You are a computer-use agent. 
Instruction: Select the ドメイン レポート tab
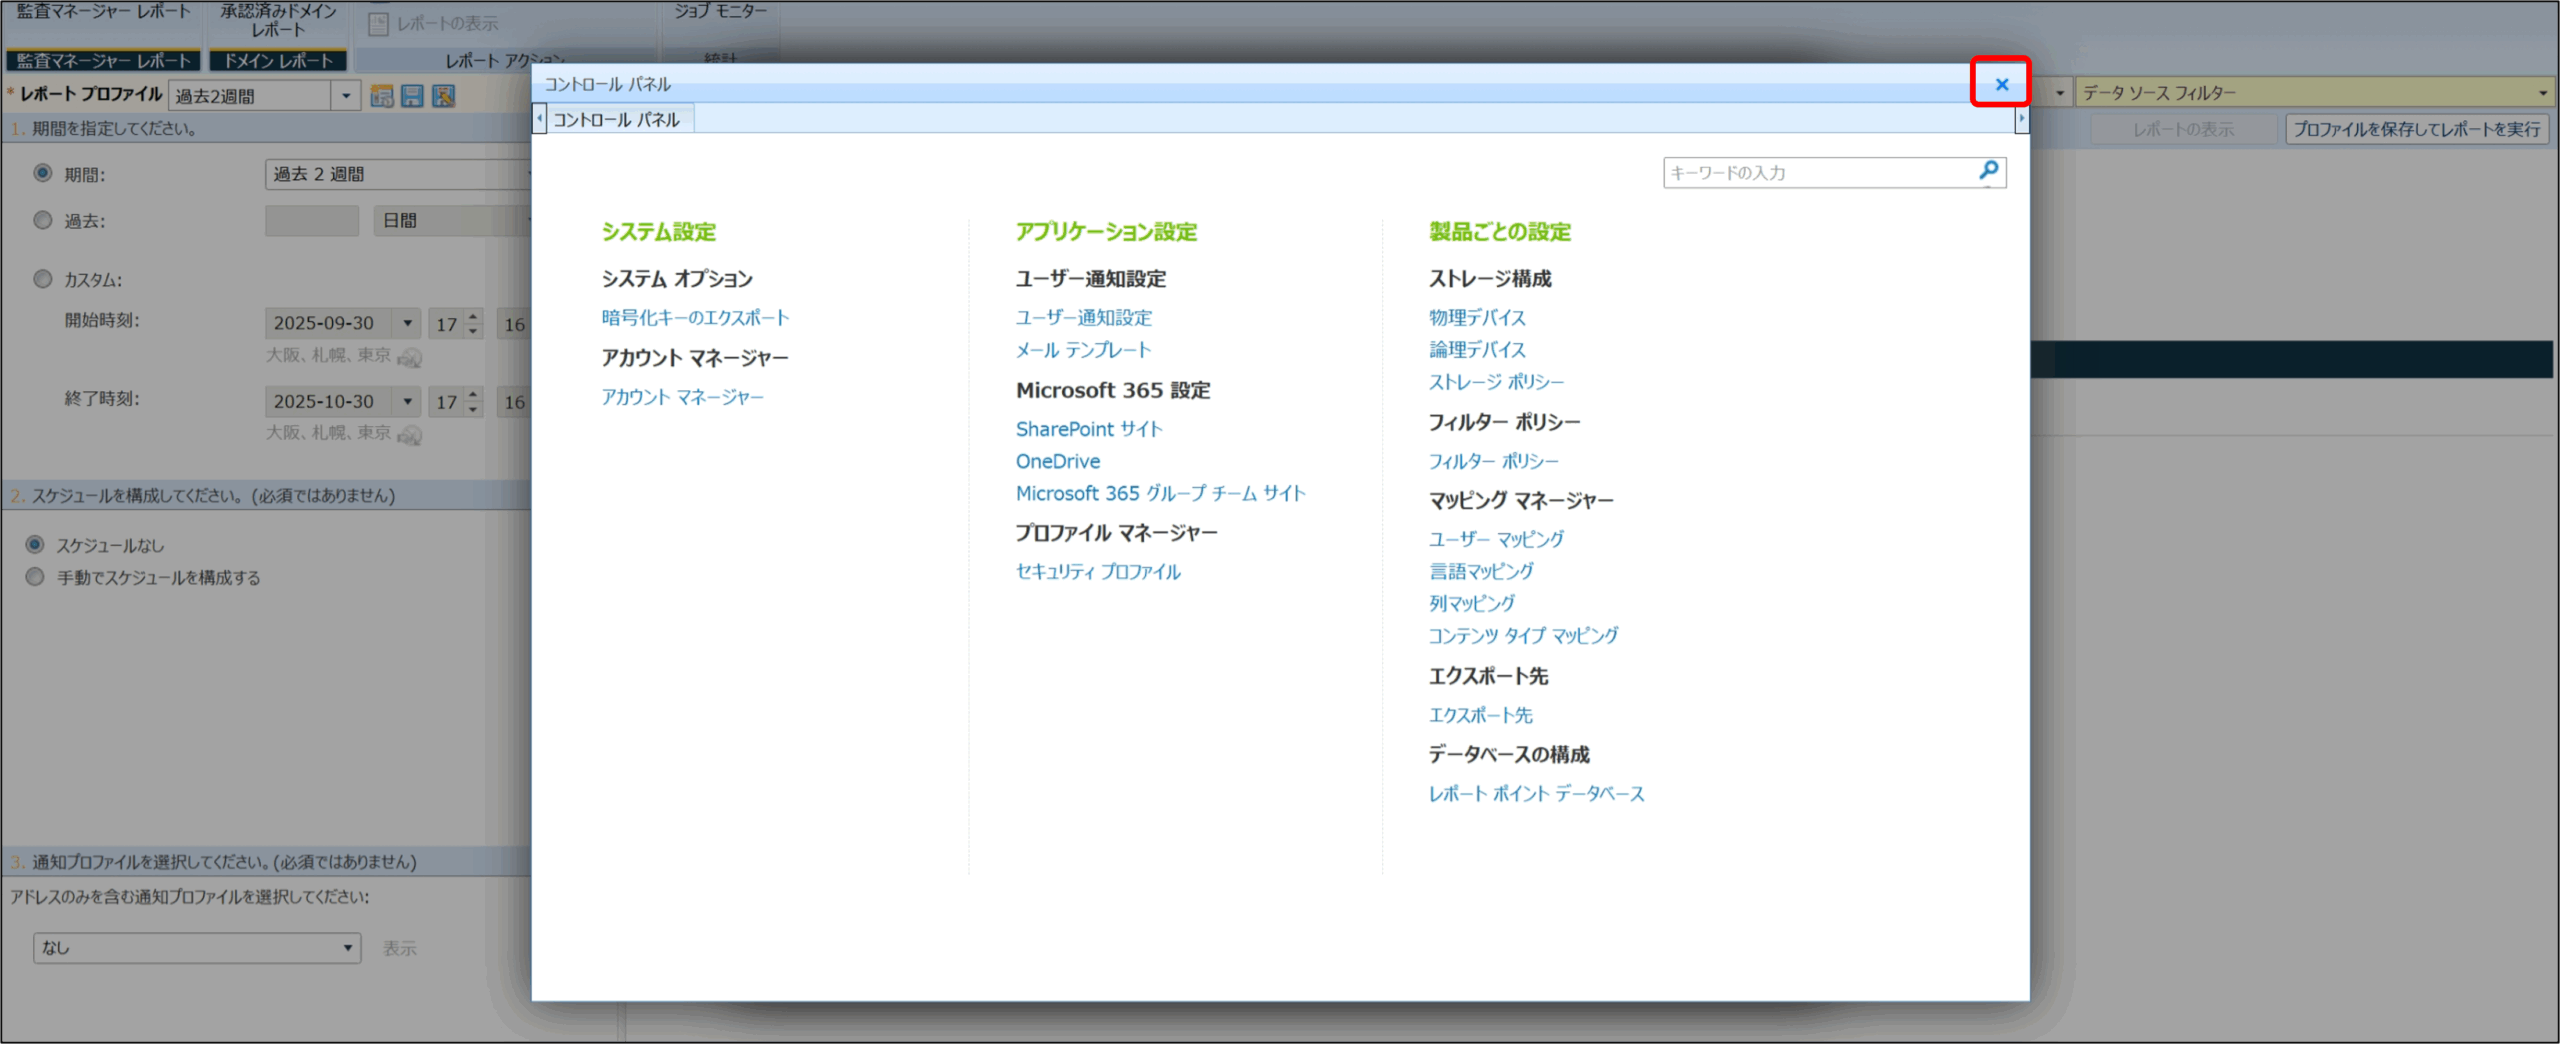278,61
